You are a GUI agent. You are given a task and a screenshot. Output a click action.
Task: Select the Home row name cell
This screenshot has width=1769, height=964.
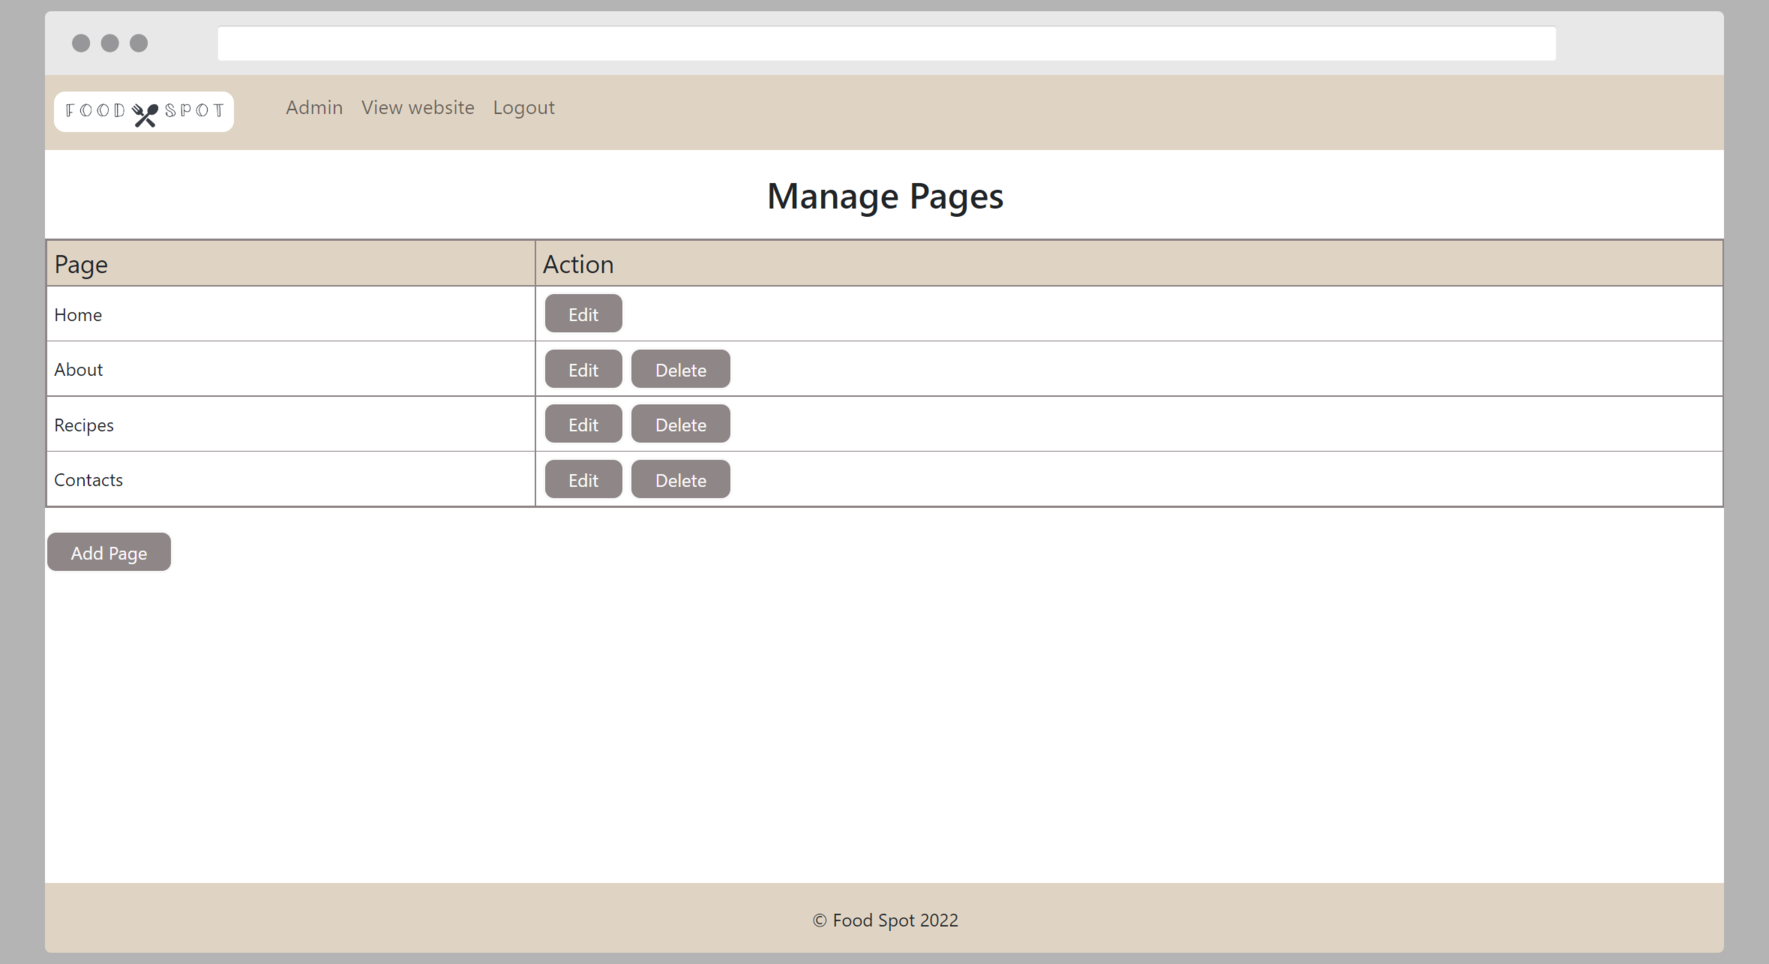click(78, 315)
